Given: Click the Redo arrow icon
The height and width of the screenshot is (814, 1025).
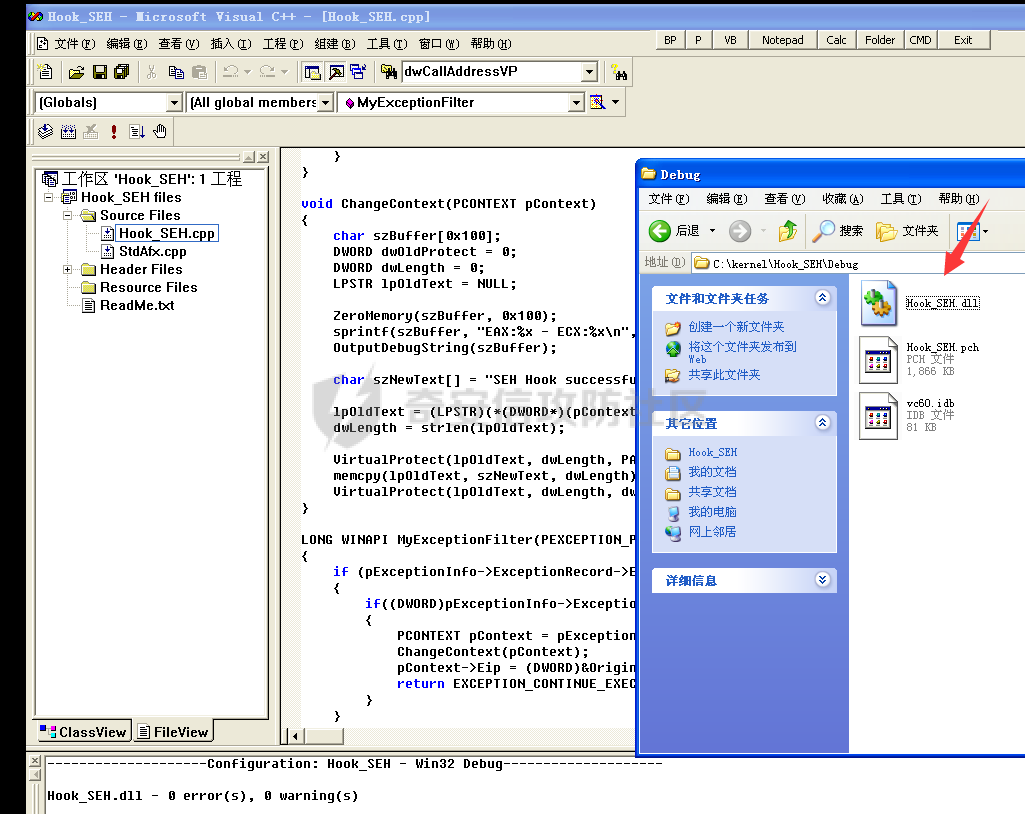Looking at the screenshot, I should (267, 72).
